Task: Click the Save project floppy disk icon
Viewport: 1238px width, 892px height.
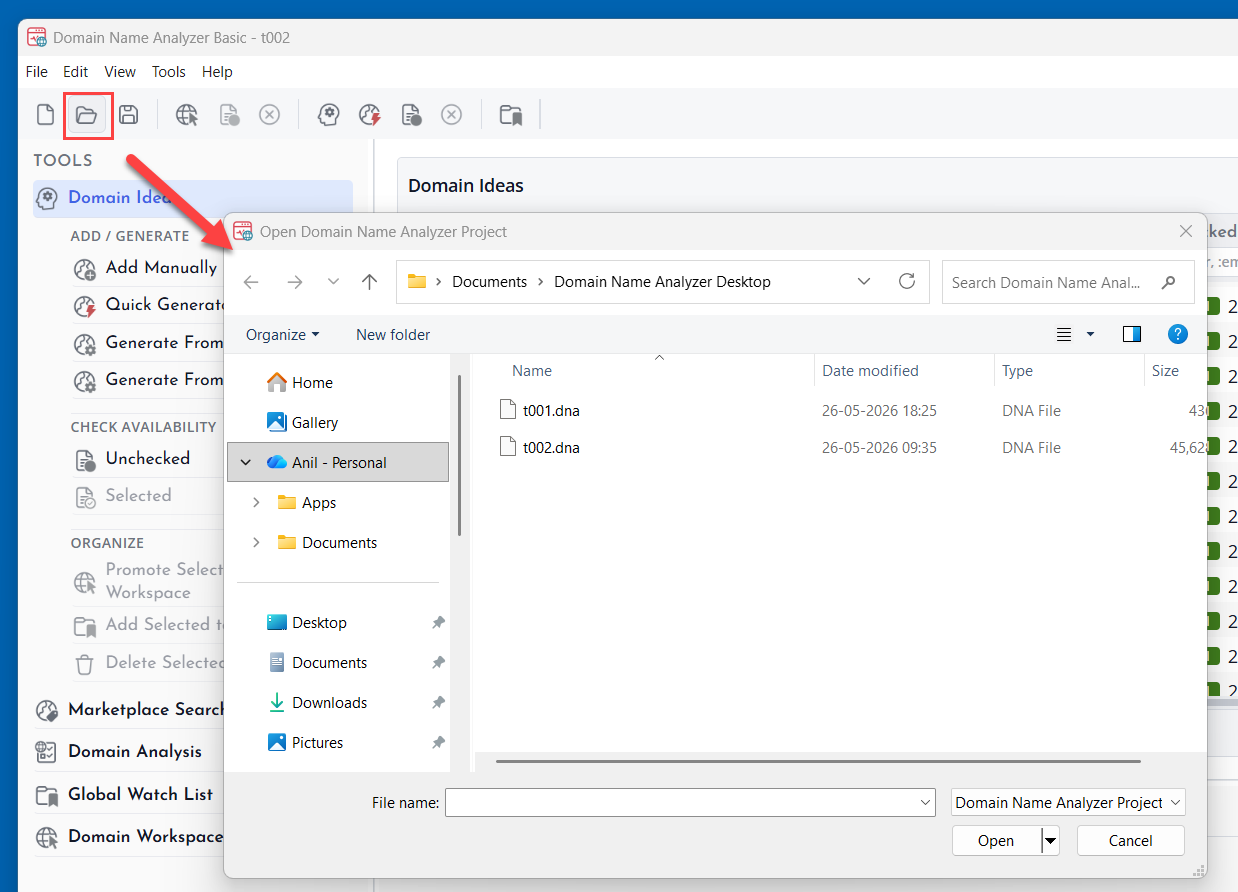Action: [128, 115]
